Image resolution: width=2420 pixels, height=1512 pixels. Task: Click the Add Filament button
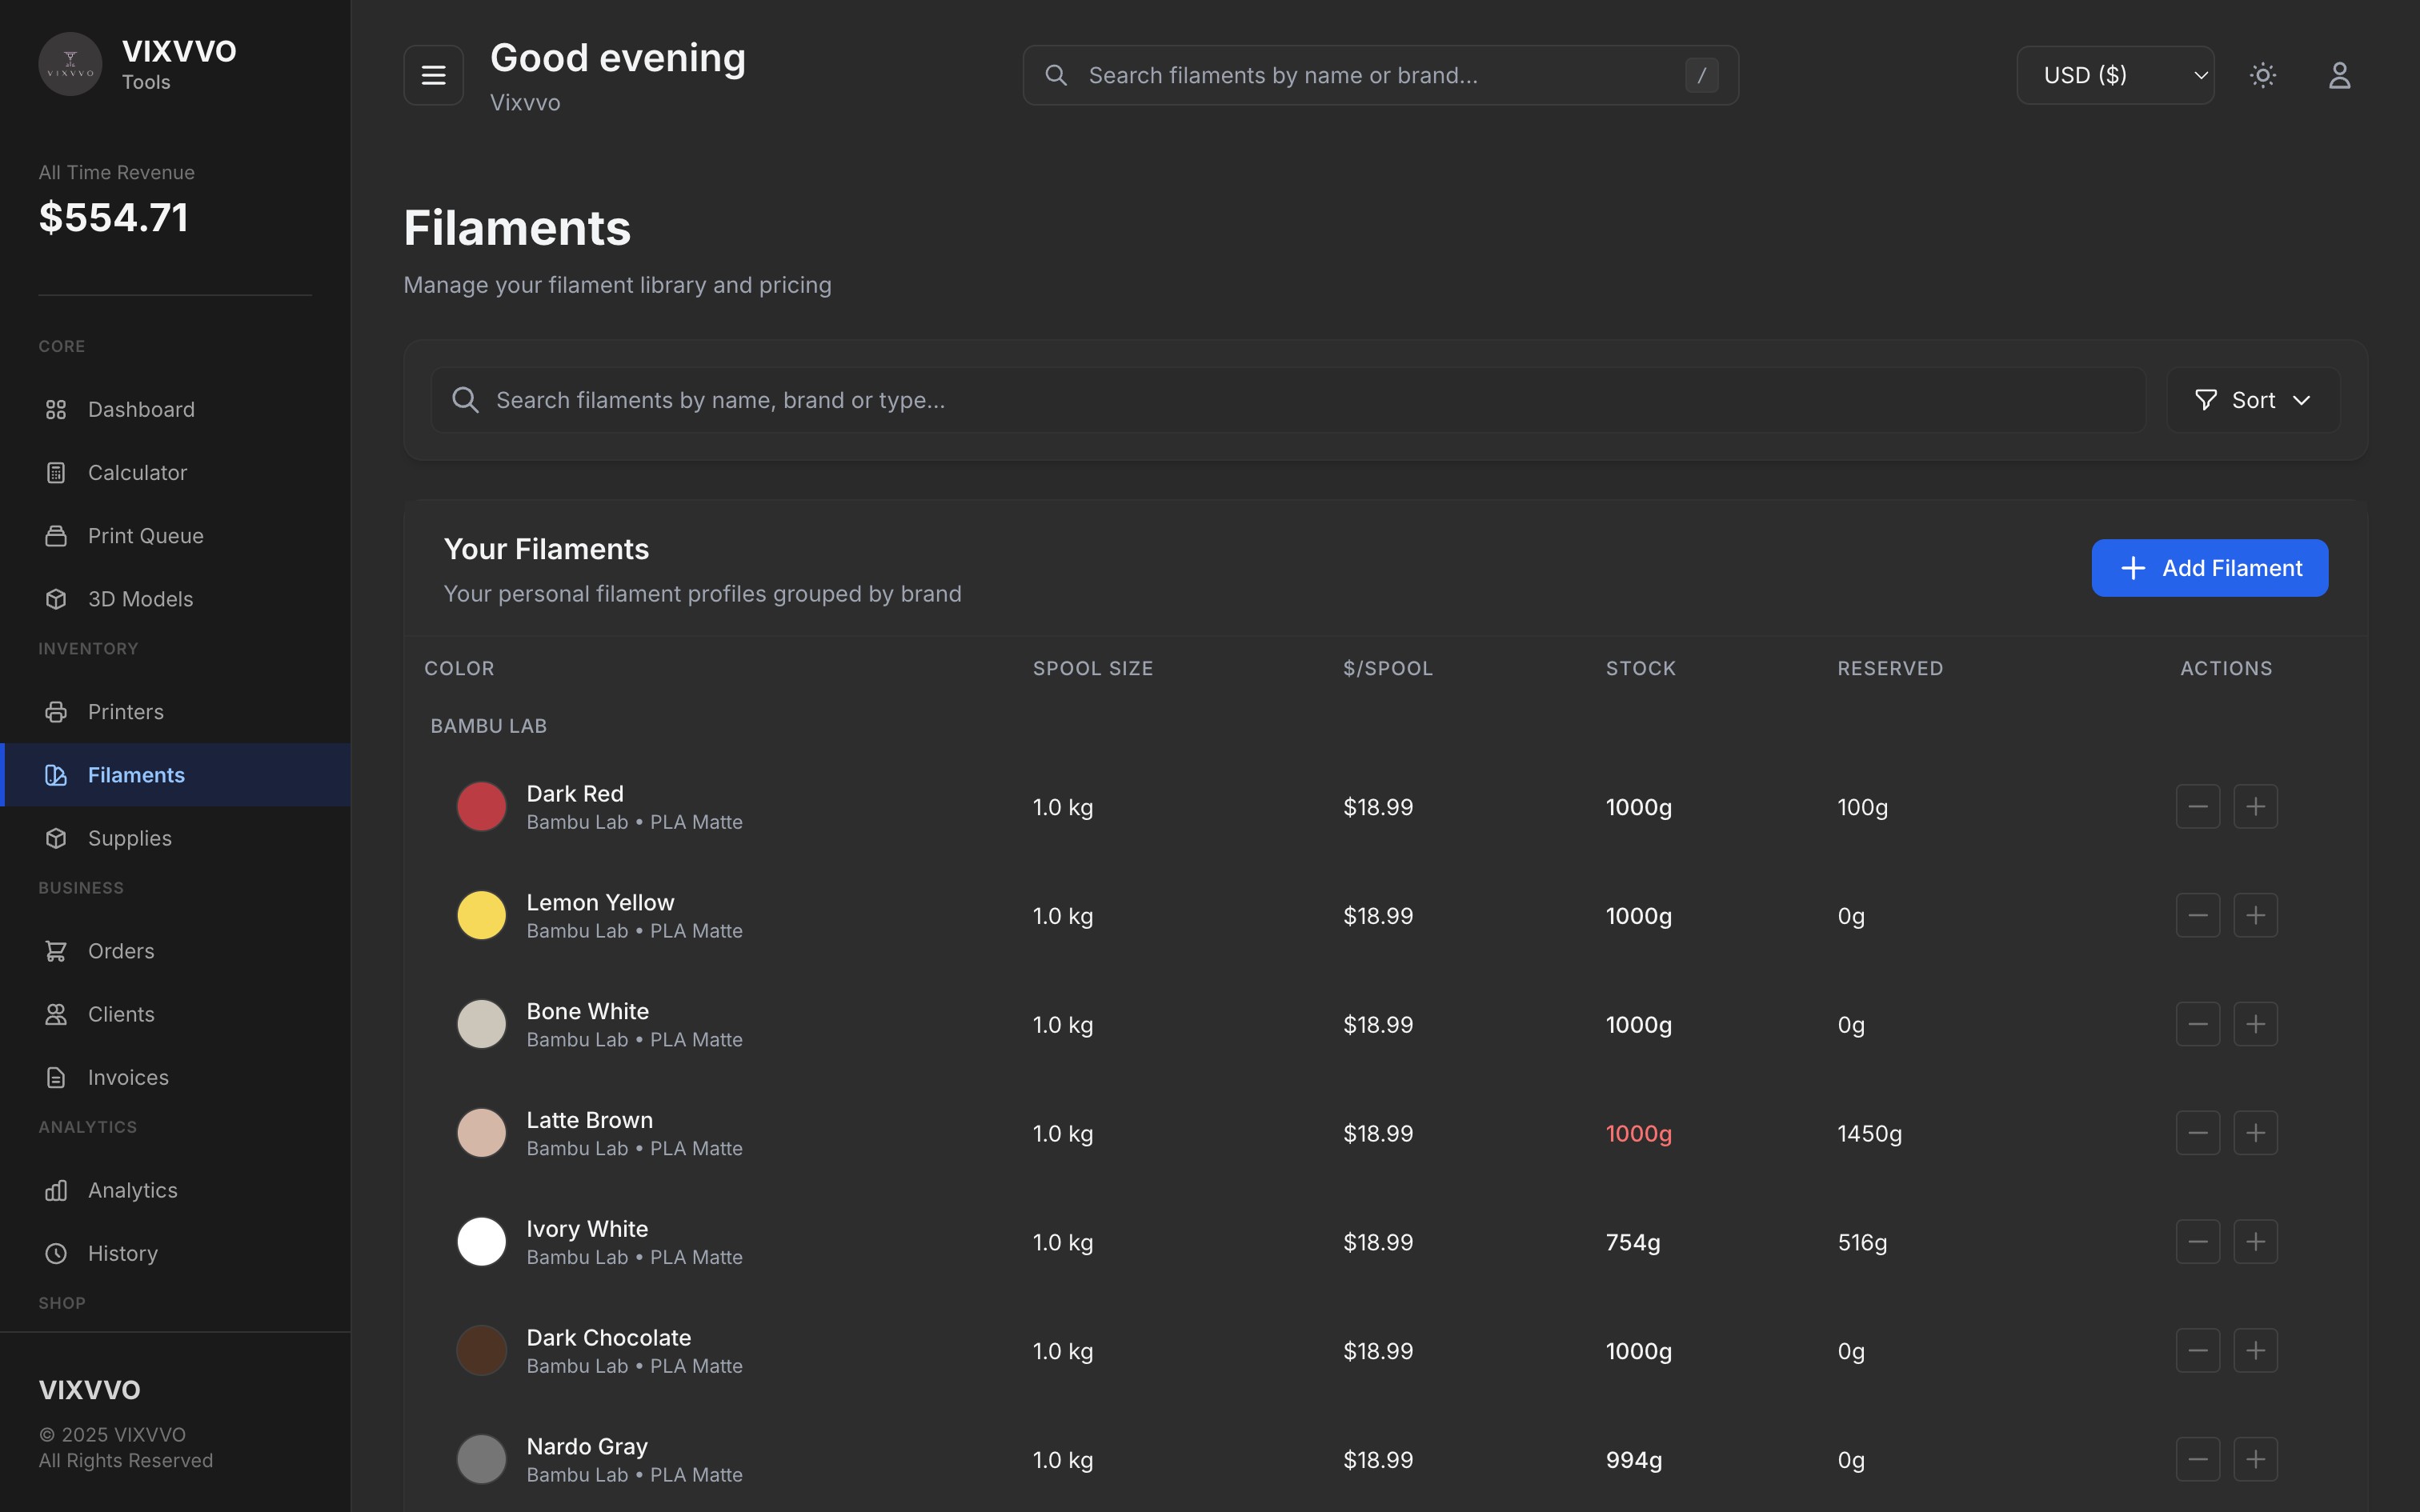pos(2209,568)
